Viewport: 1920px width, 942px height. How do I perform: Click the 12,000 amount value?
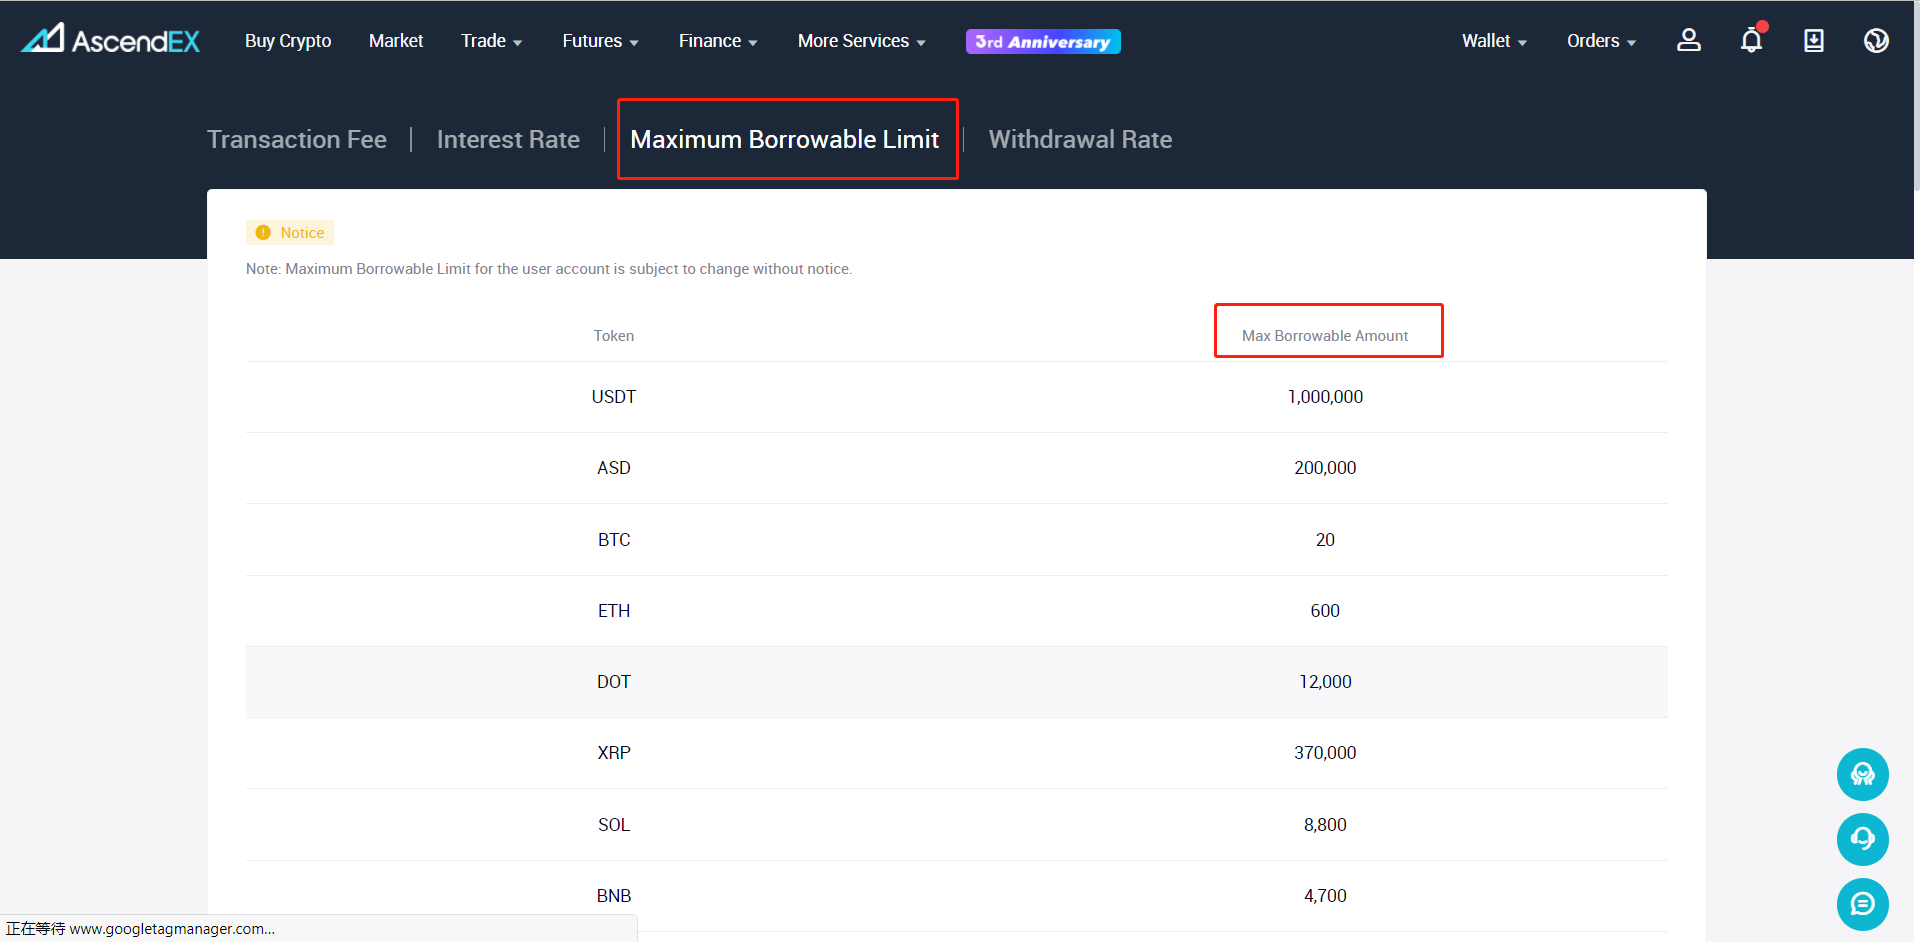click(1325, 682)
